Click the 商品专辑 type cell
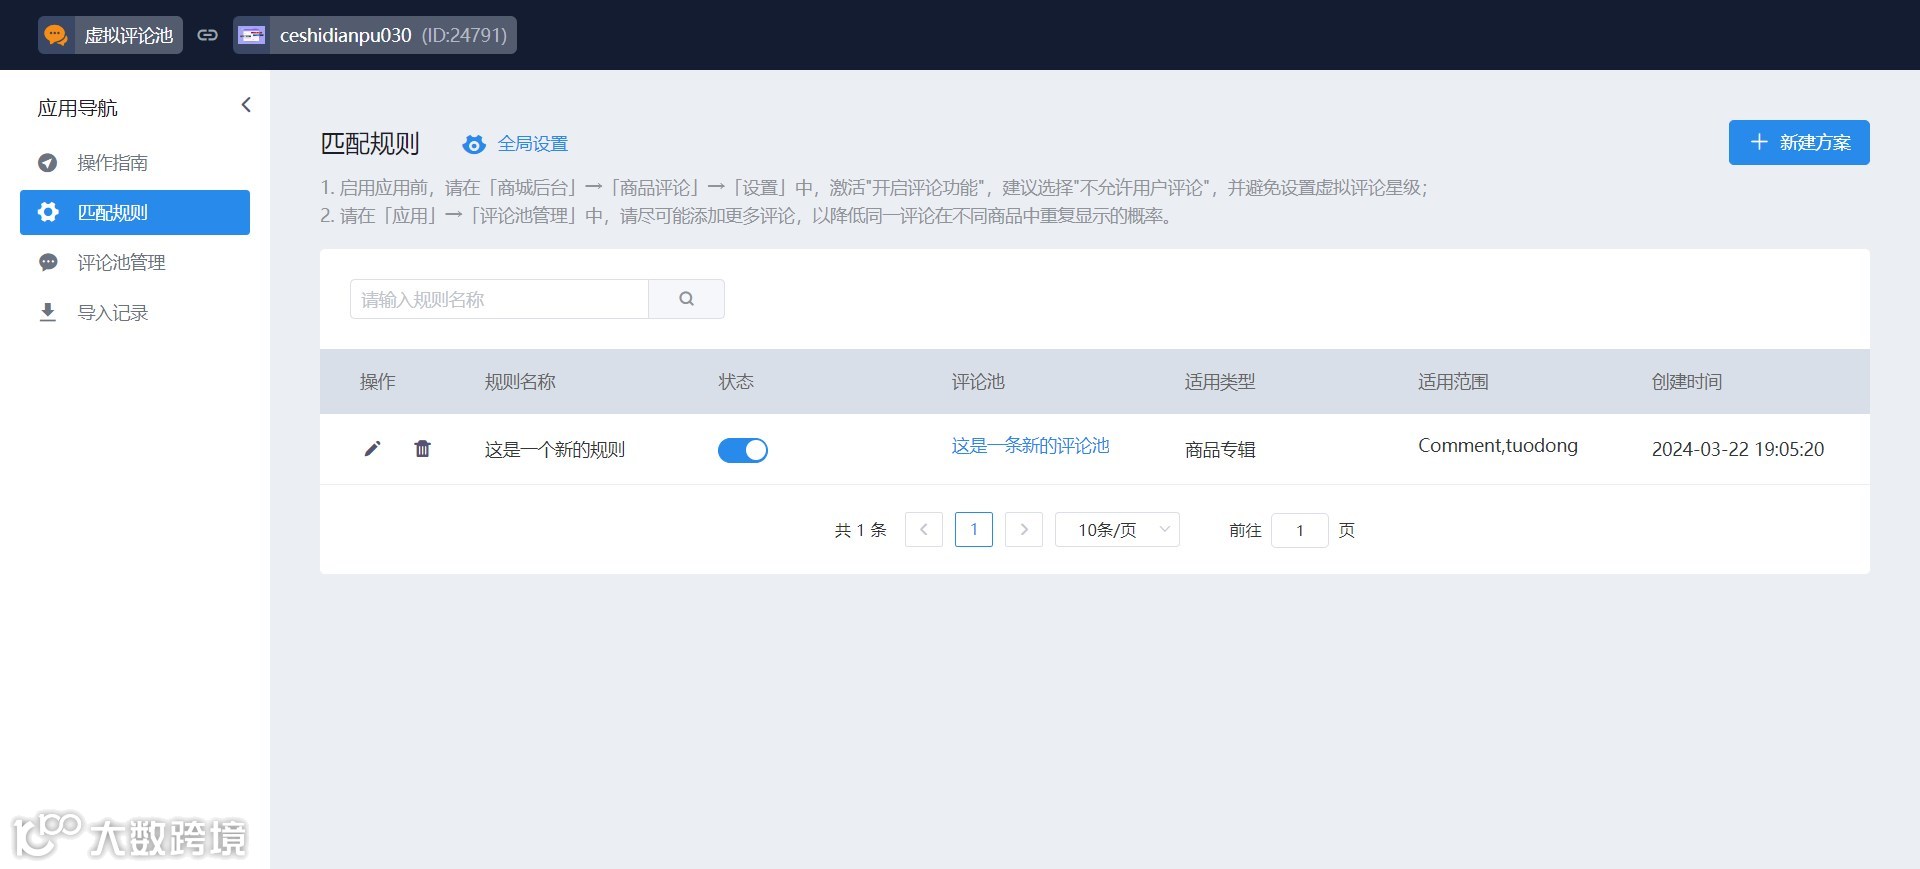The width and height of the screenshot is (1920, 869). (1220, 450)
